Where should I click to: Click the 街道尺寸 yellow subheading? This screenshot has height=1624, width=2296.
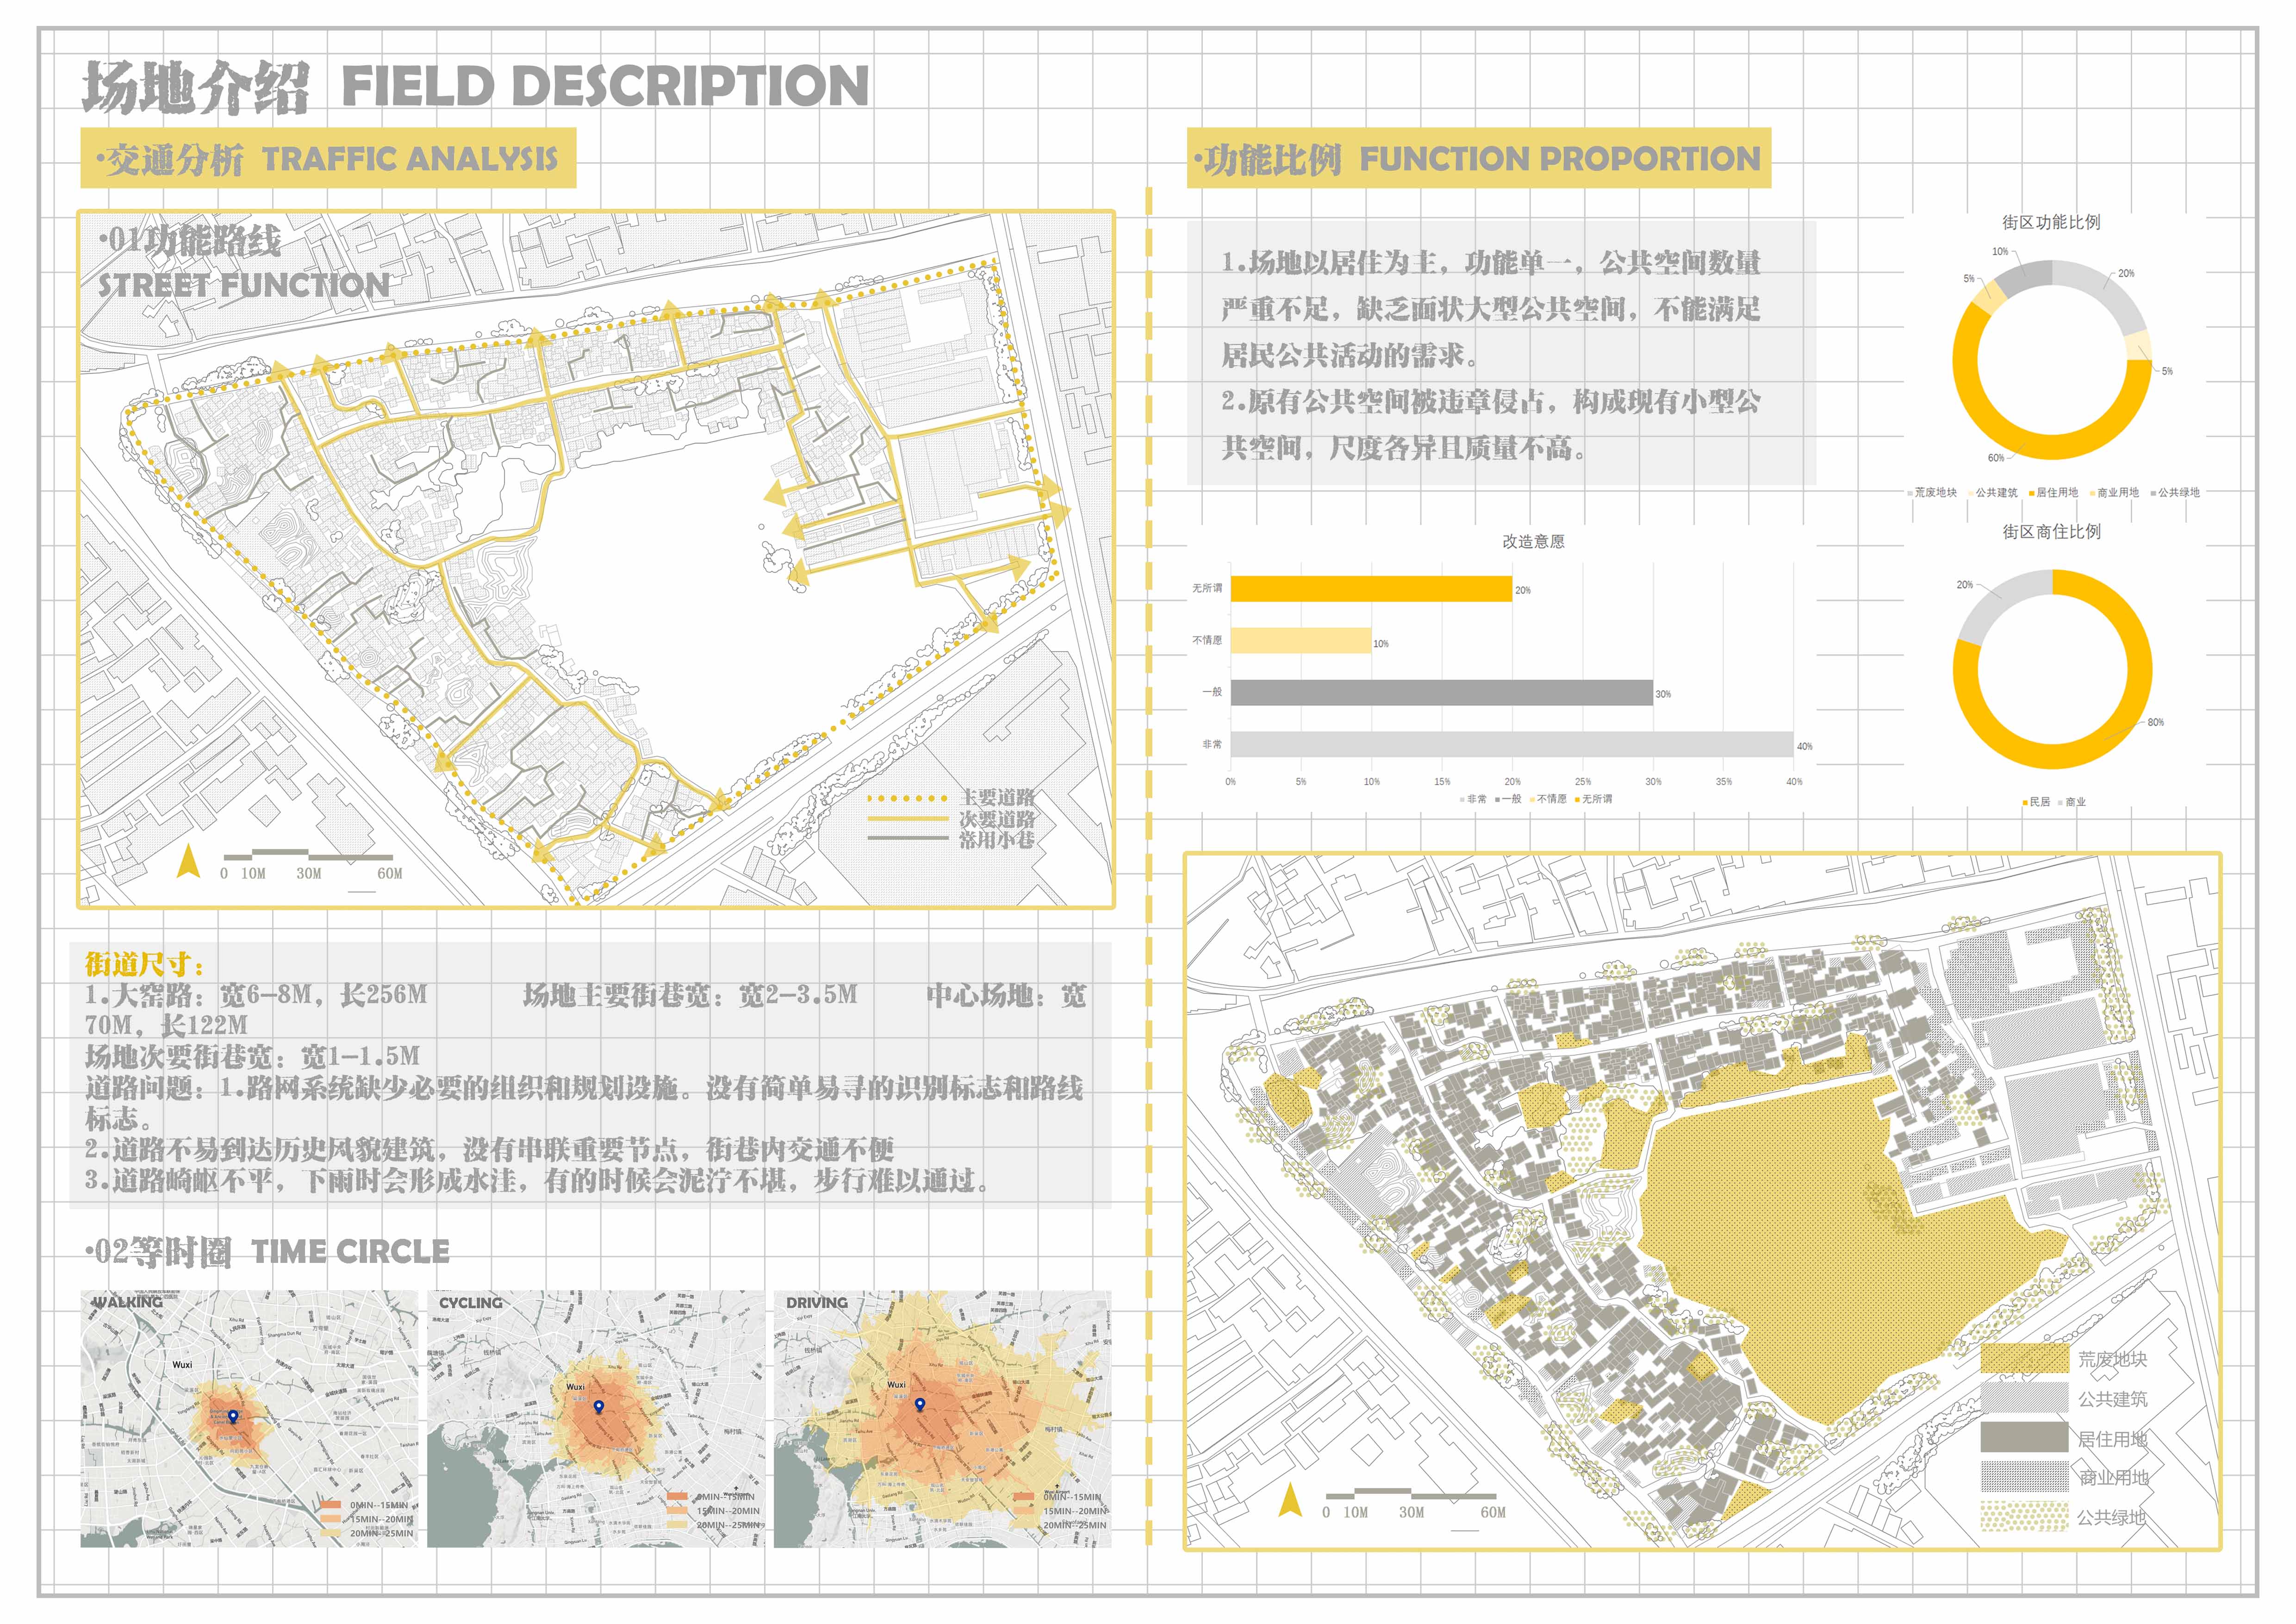pos(145,964)
